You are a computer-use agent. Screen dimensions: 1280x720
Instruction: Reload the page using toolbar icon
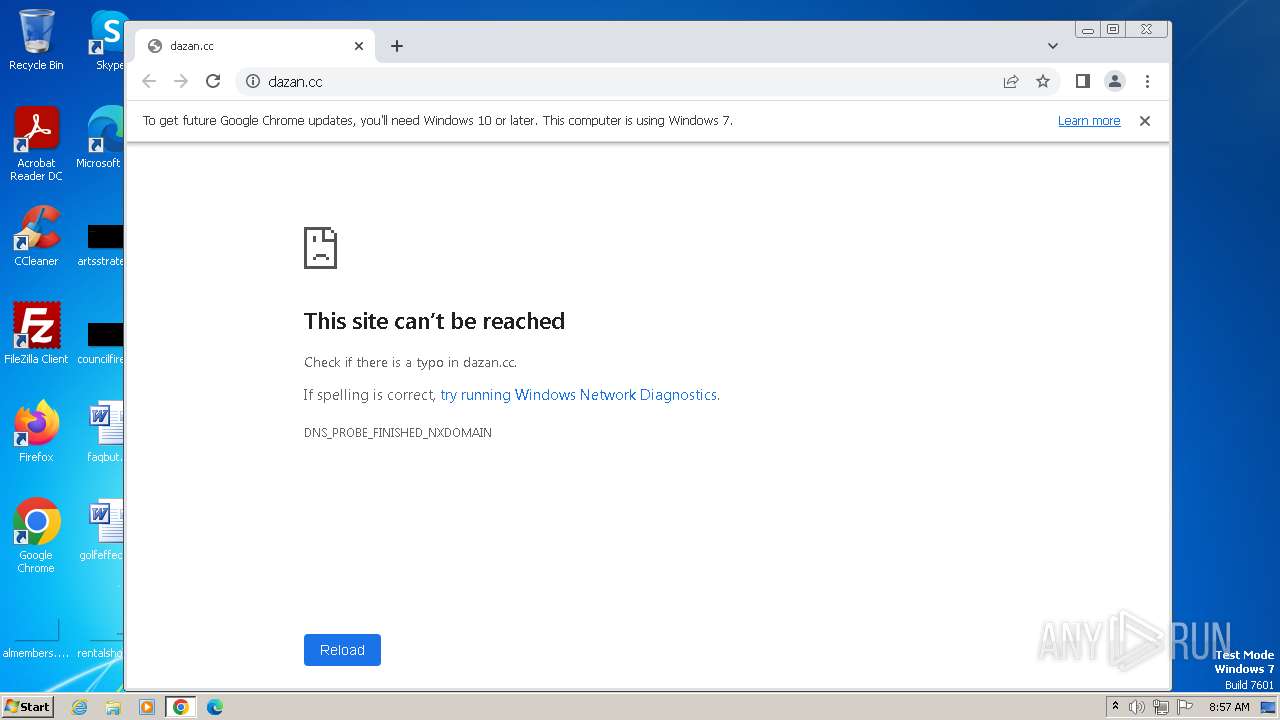pyautogui.click(x=213, y=82)
